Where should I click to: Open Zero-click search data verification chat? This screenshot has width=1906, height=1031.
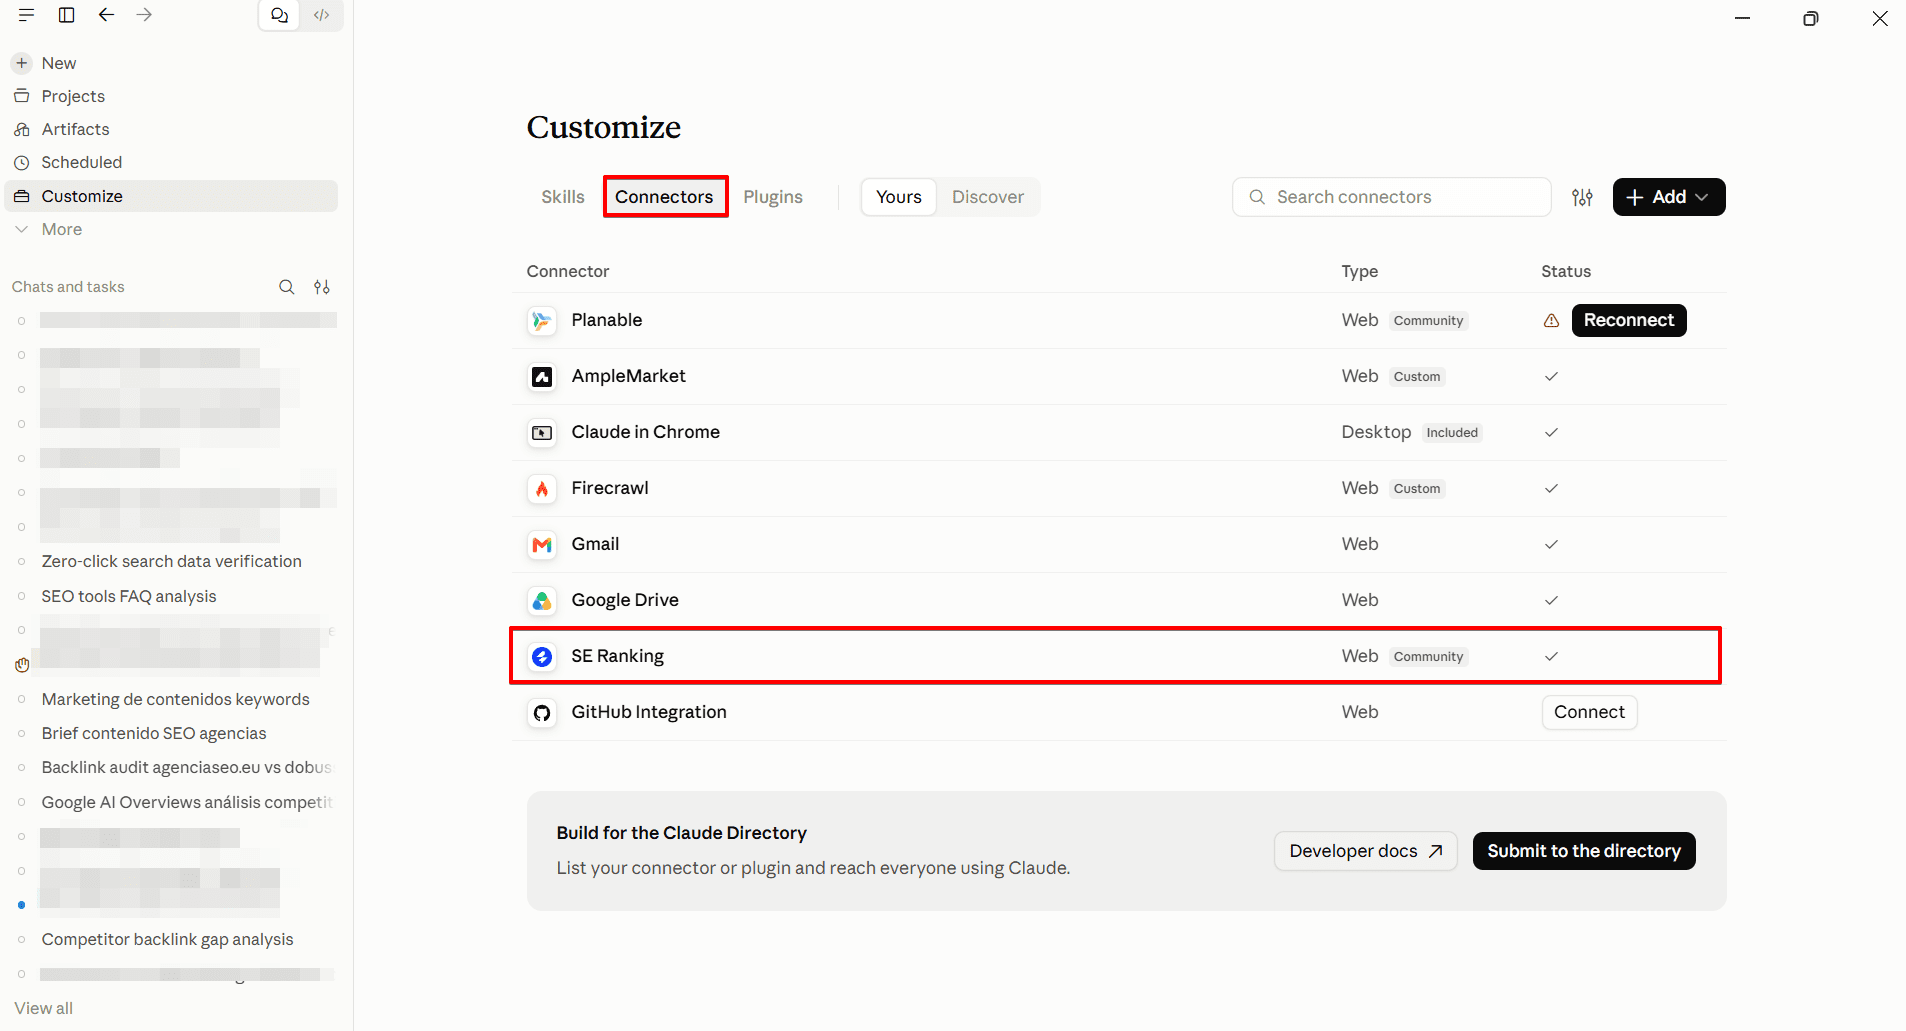171,562
